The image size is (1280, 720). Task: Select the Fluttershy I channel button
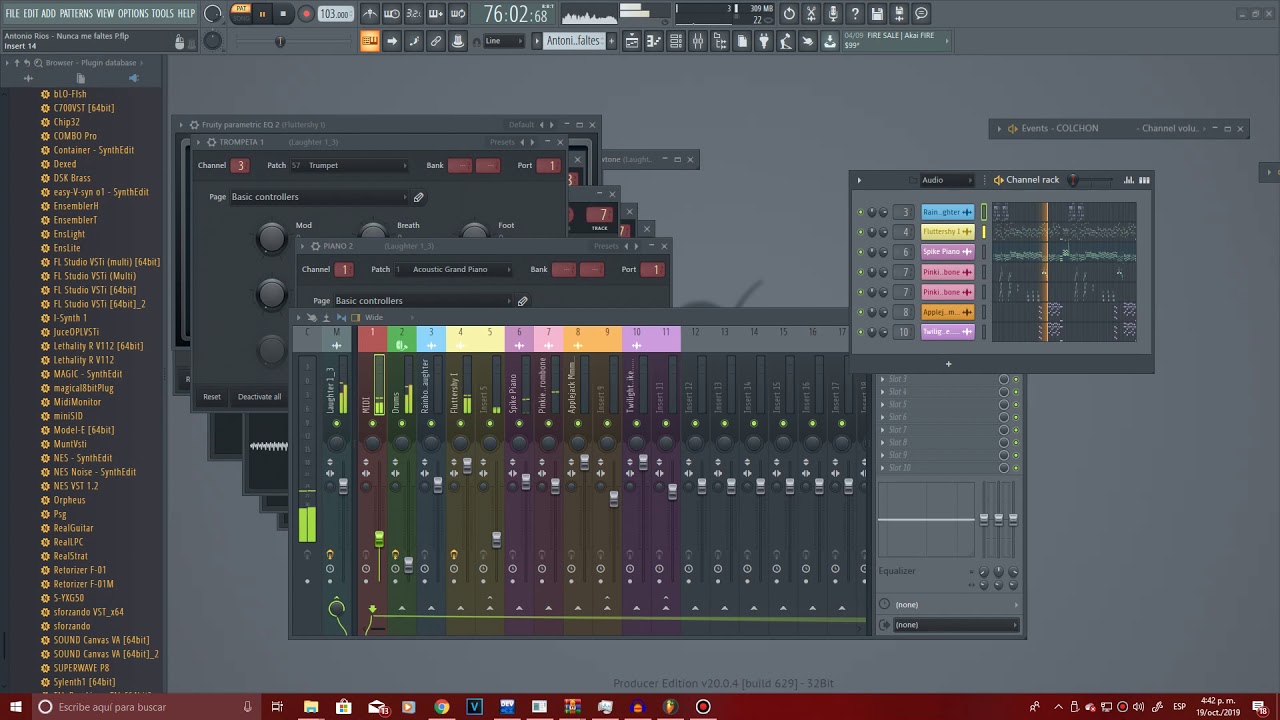coord(947,232)
